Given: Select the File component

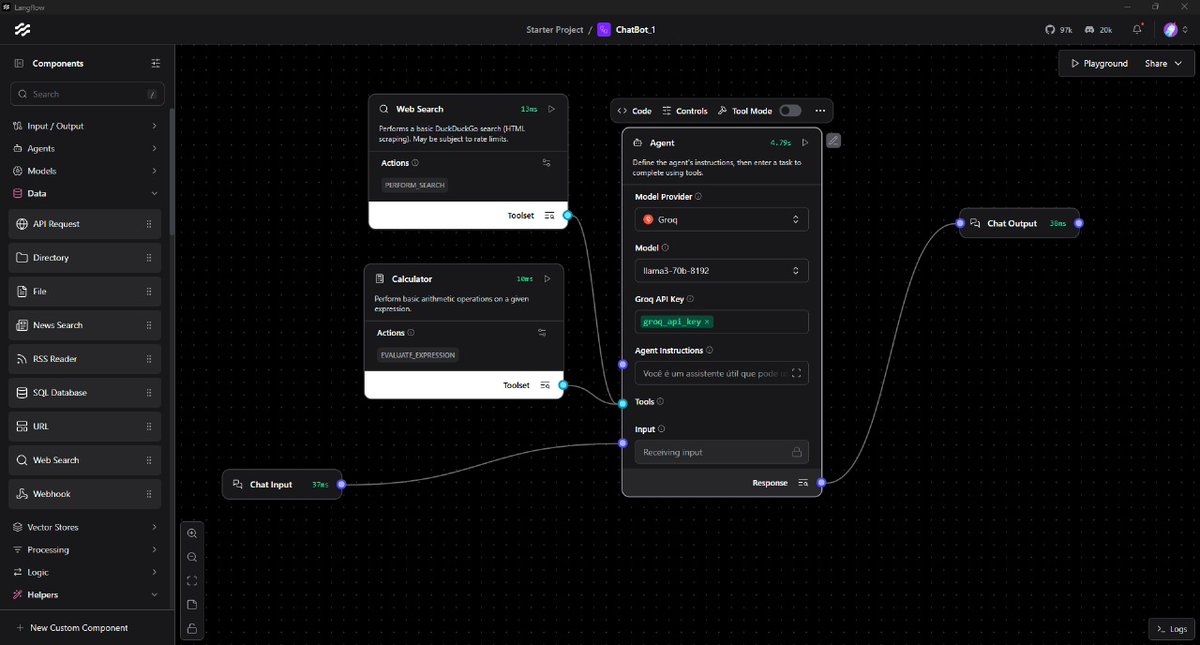Looking at the screenshot, I should [85, 291].
